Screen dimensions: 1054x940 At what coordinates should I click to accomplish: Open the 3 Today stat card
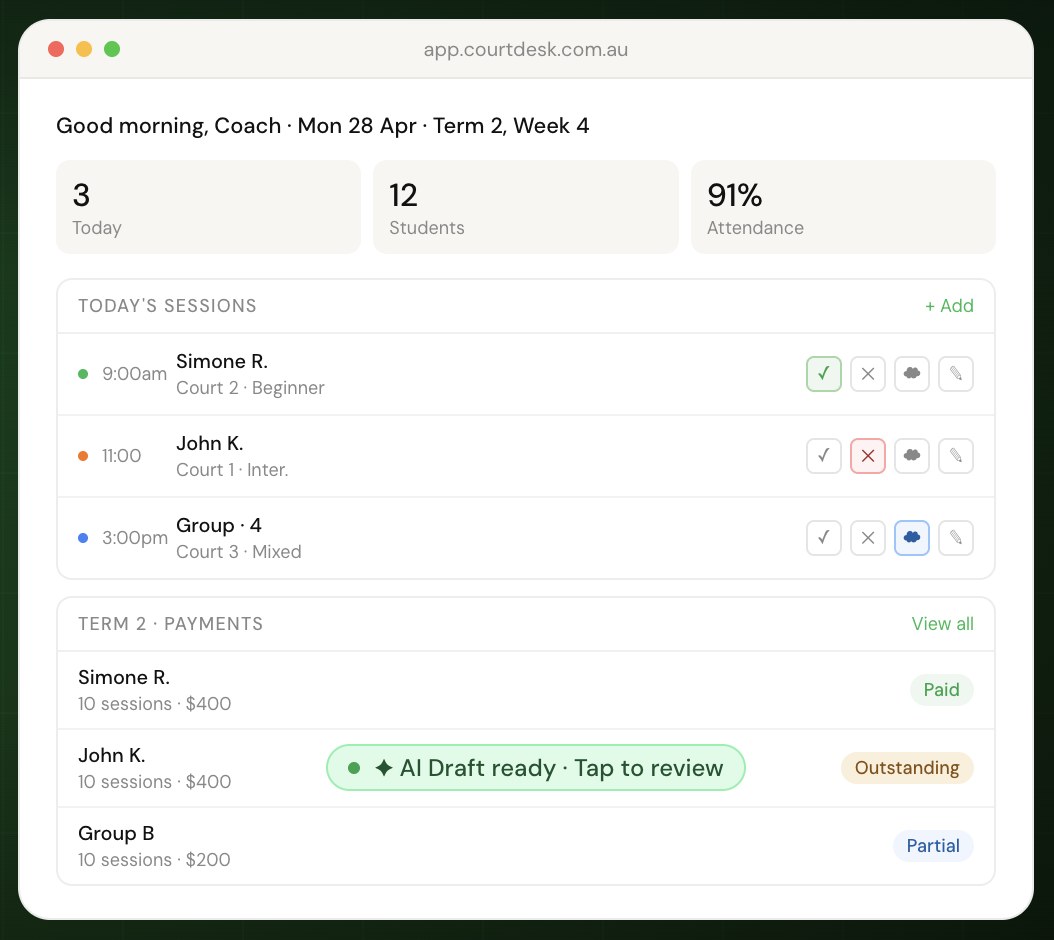[x=208, y=207]
